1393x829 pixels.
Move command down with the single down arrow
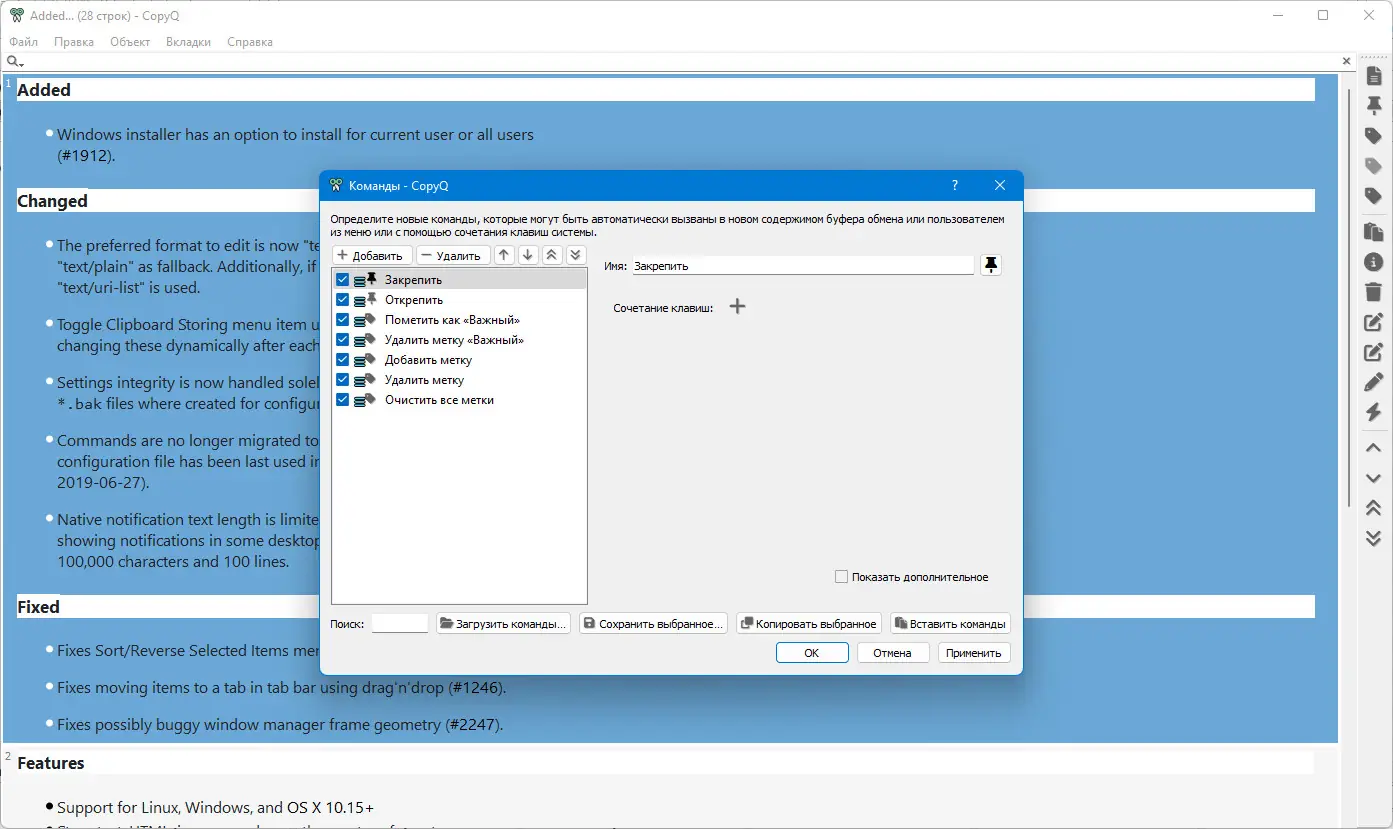tap(528, 255)
